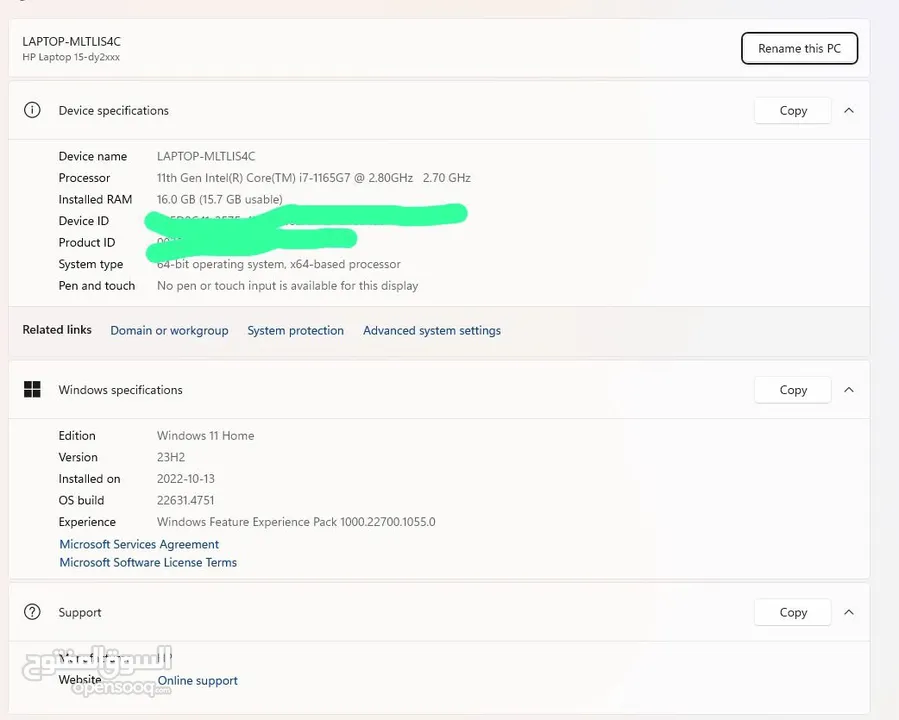Click the Experience label

pos(87,522)
